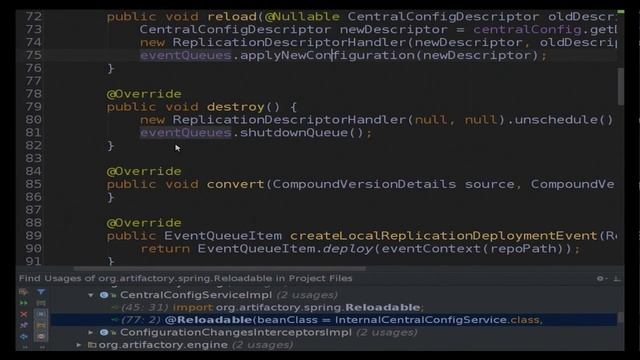
Task: Click the convert method name
Action: (236, 184)
